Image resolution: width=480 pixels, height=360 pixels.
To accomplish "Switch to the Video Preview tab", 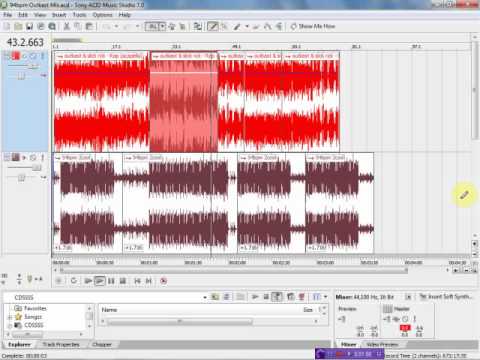I will tap(382, 344).
